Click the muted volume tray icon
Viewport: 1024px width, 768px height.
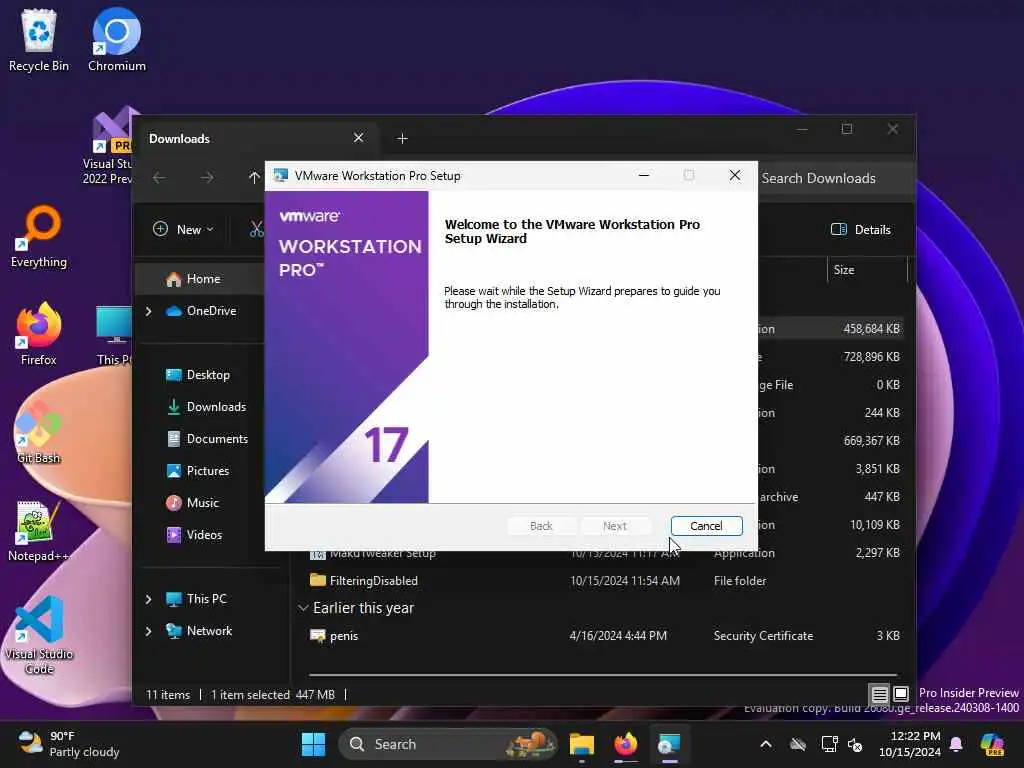(x=855, y=744)
